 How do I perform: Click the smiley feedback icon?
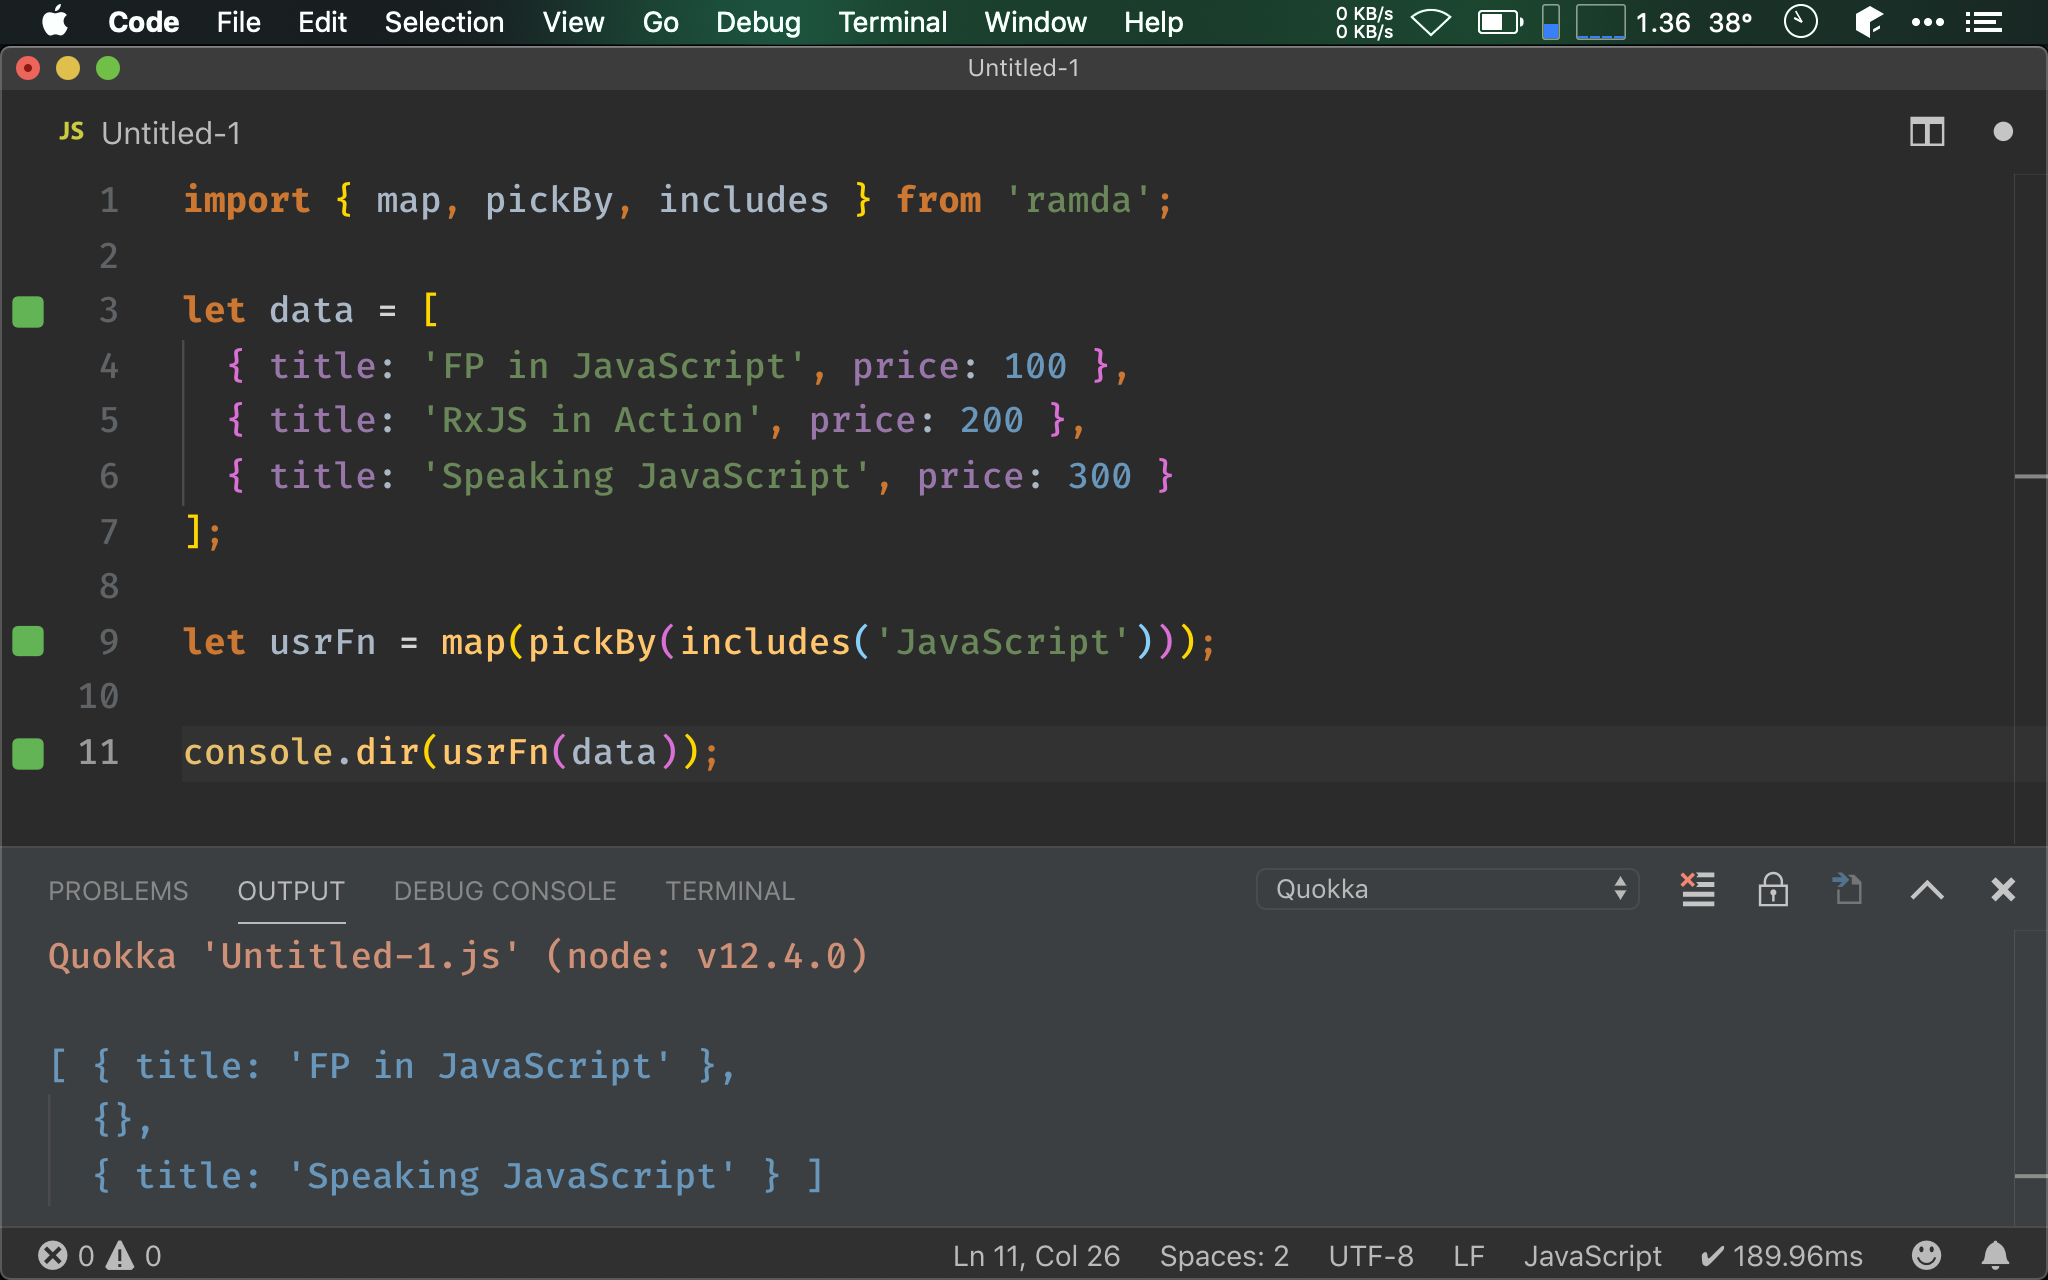(x=1926, y=1255)
